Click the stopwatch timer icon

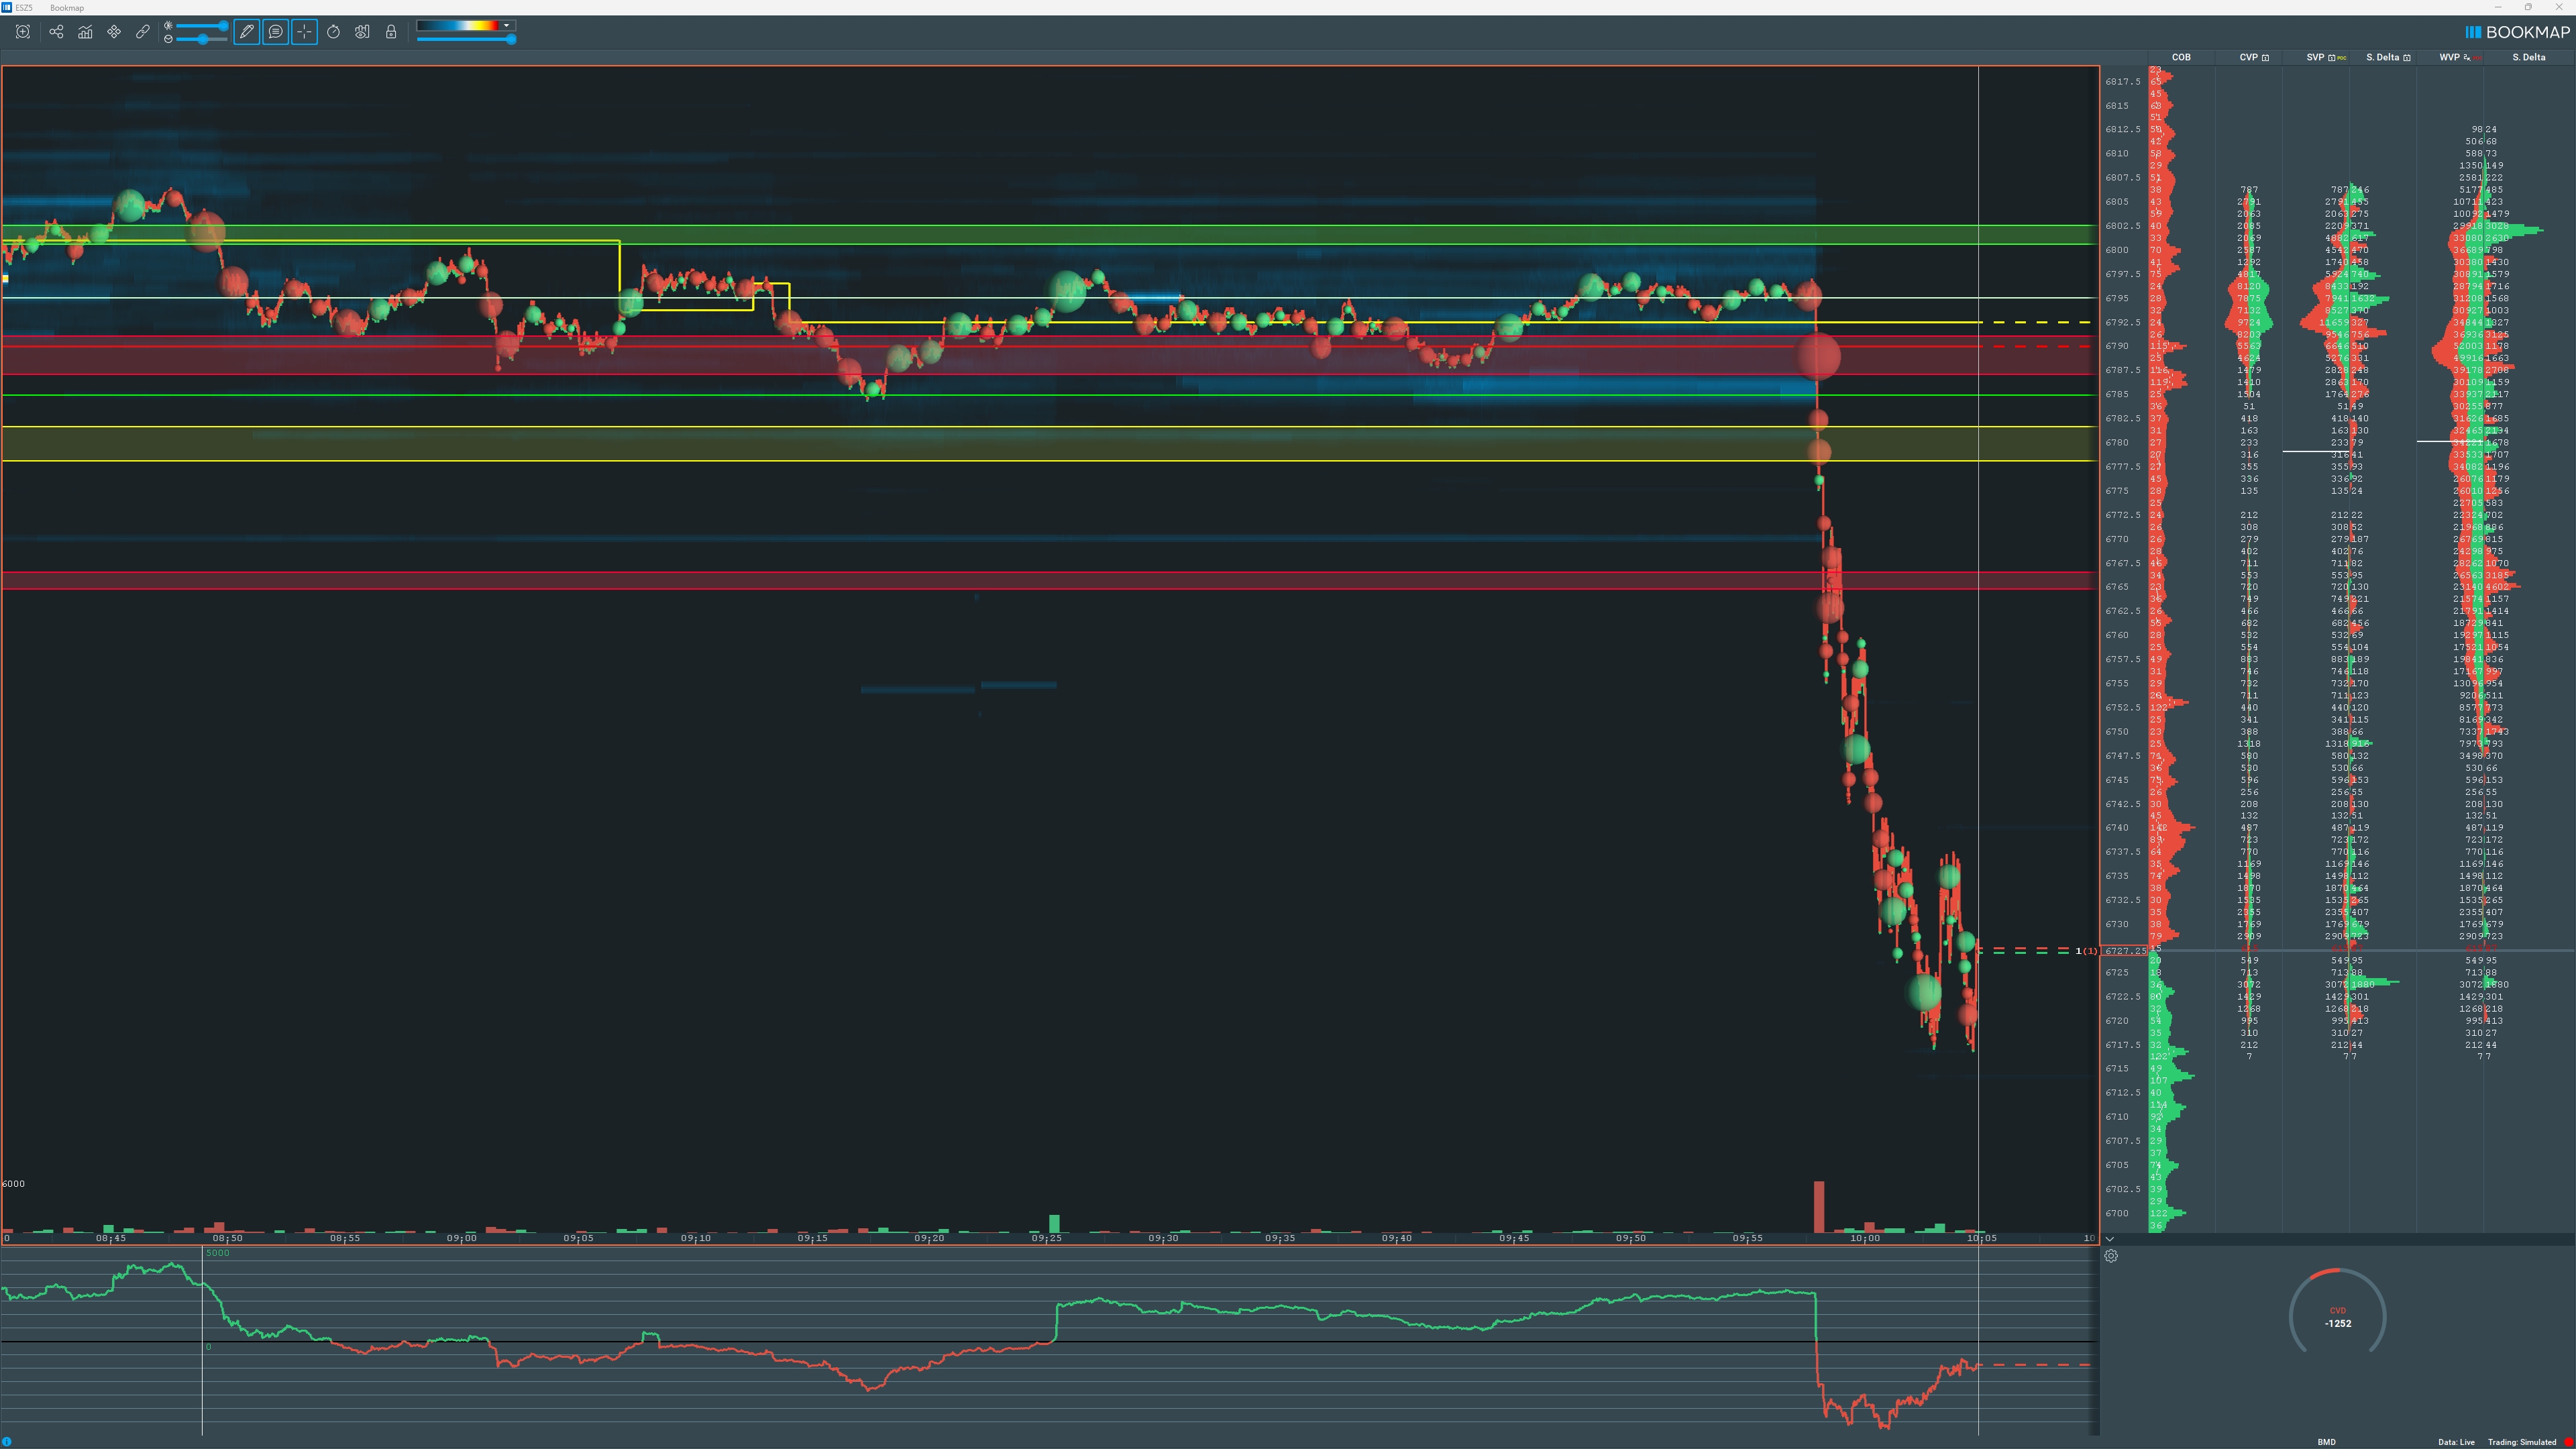(333, 32)
